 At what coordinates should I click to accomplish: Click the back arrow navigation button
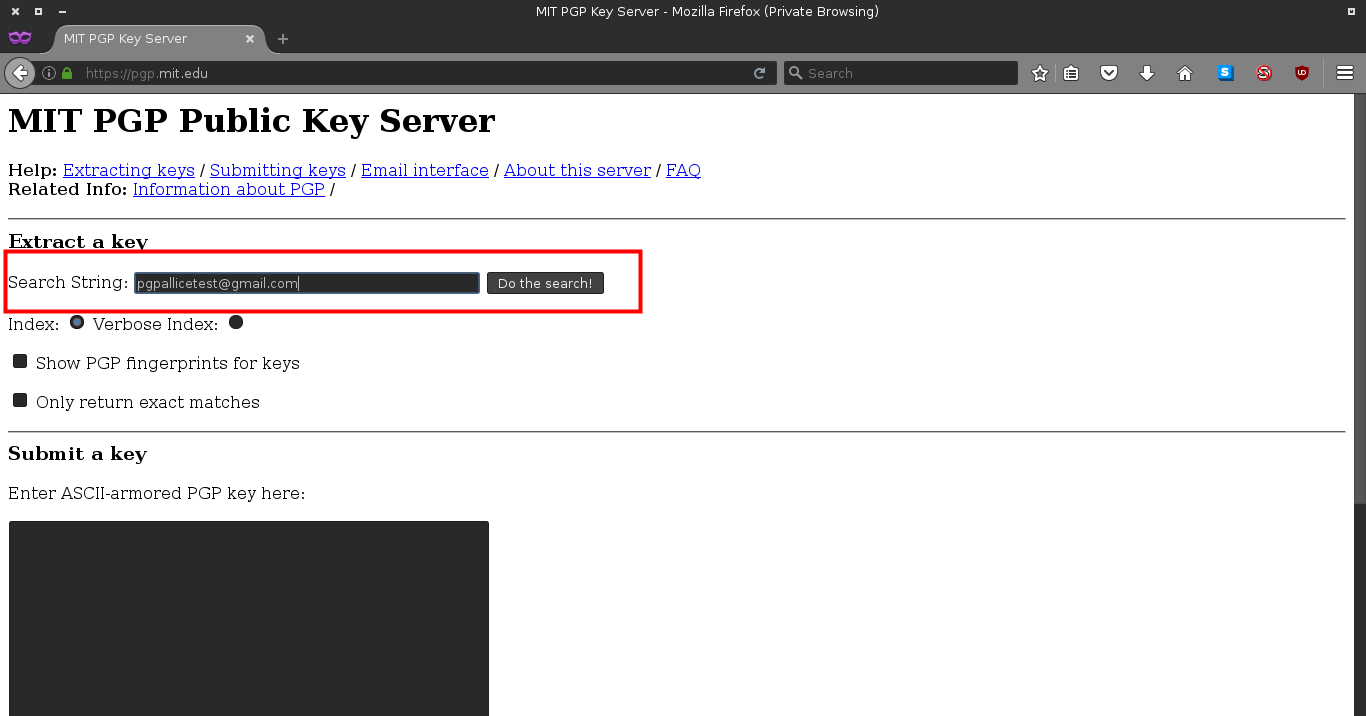pyautogui.click(x=19, y=73)
